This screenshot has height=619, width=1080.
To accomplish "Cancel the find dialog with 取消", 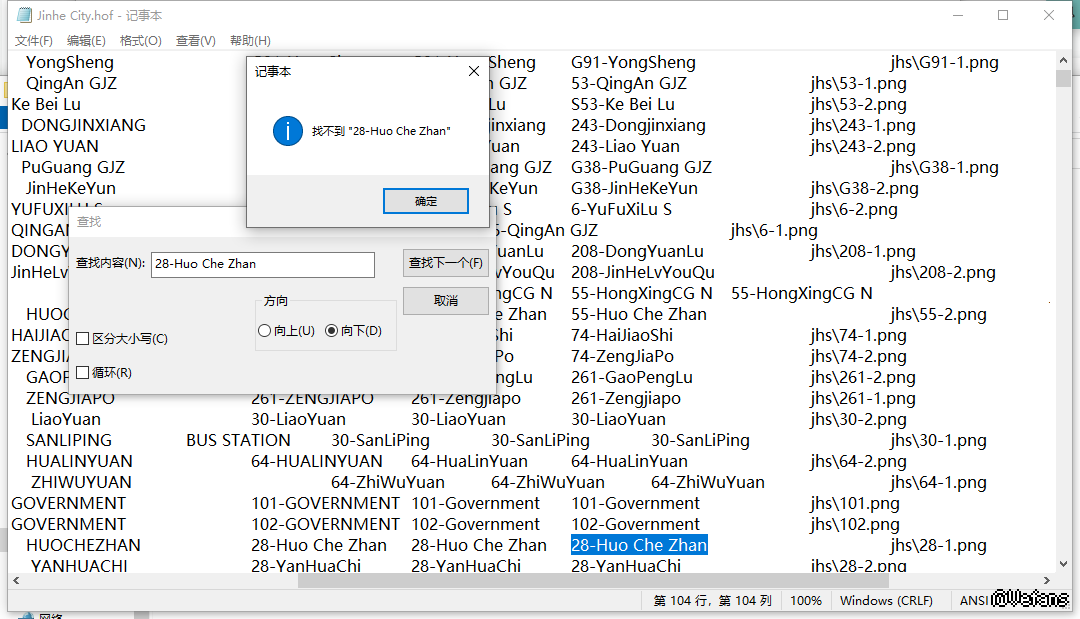I will click(x=446, y=301).
